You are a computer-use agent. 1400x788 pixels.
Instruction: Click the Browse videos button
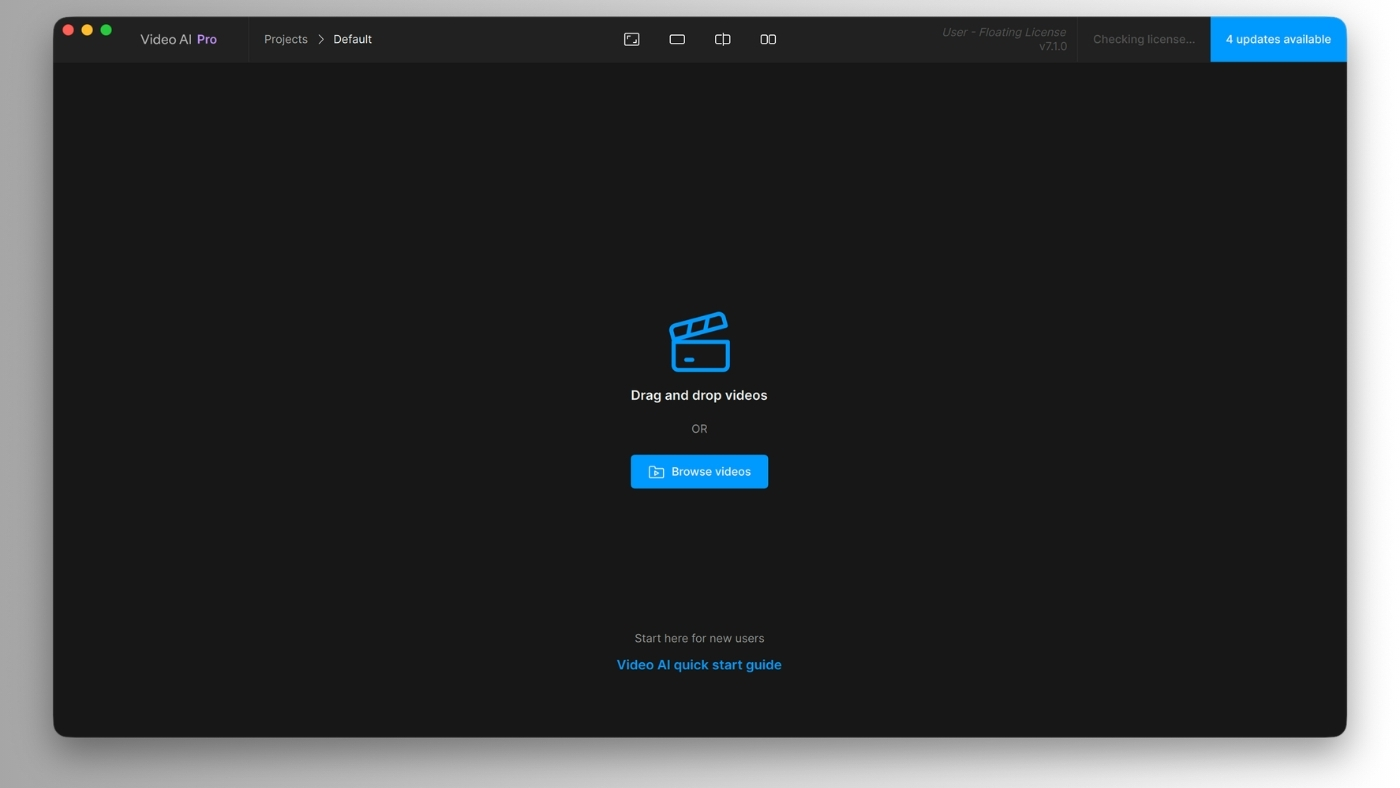(699, 472)
